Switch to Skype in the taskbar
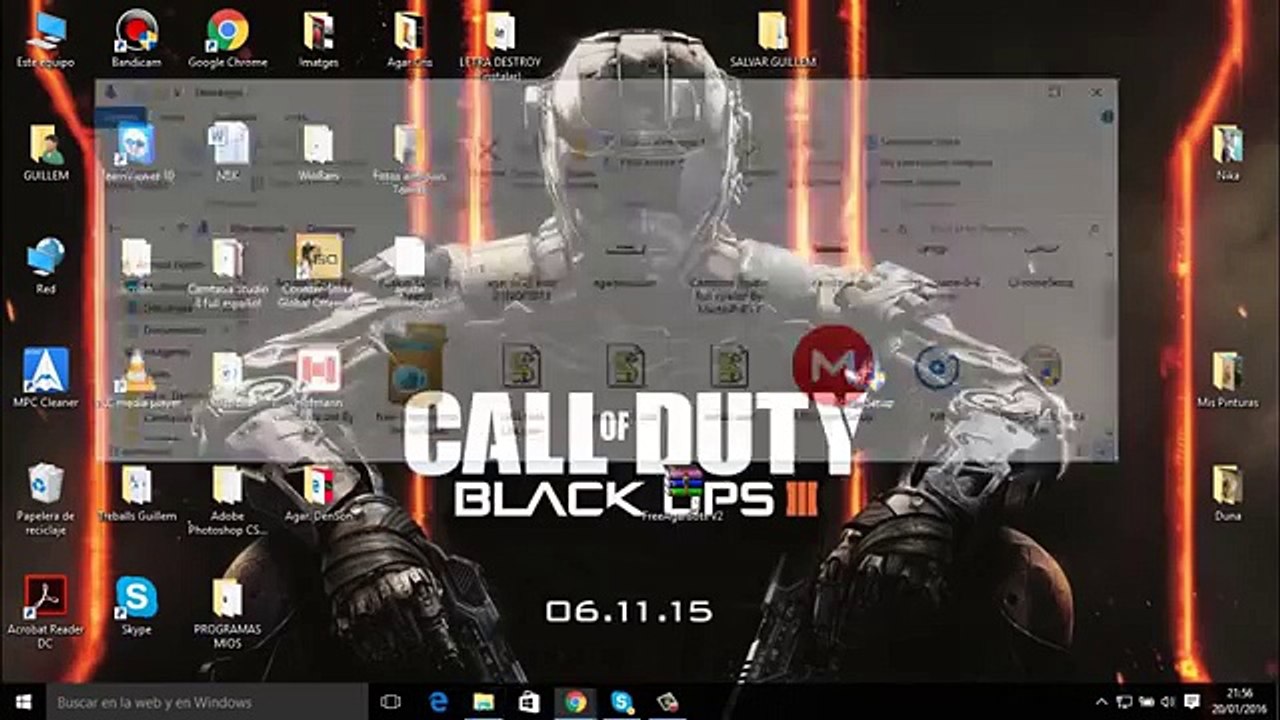1280x720 pixels. pyautogui.click(x=621, y=702)
